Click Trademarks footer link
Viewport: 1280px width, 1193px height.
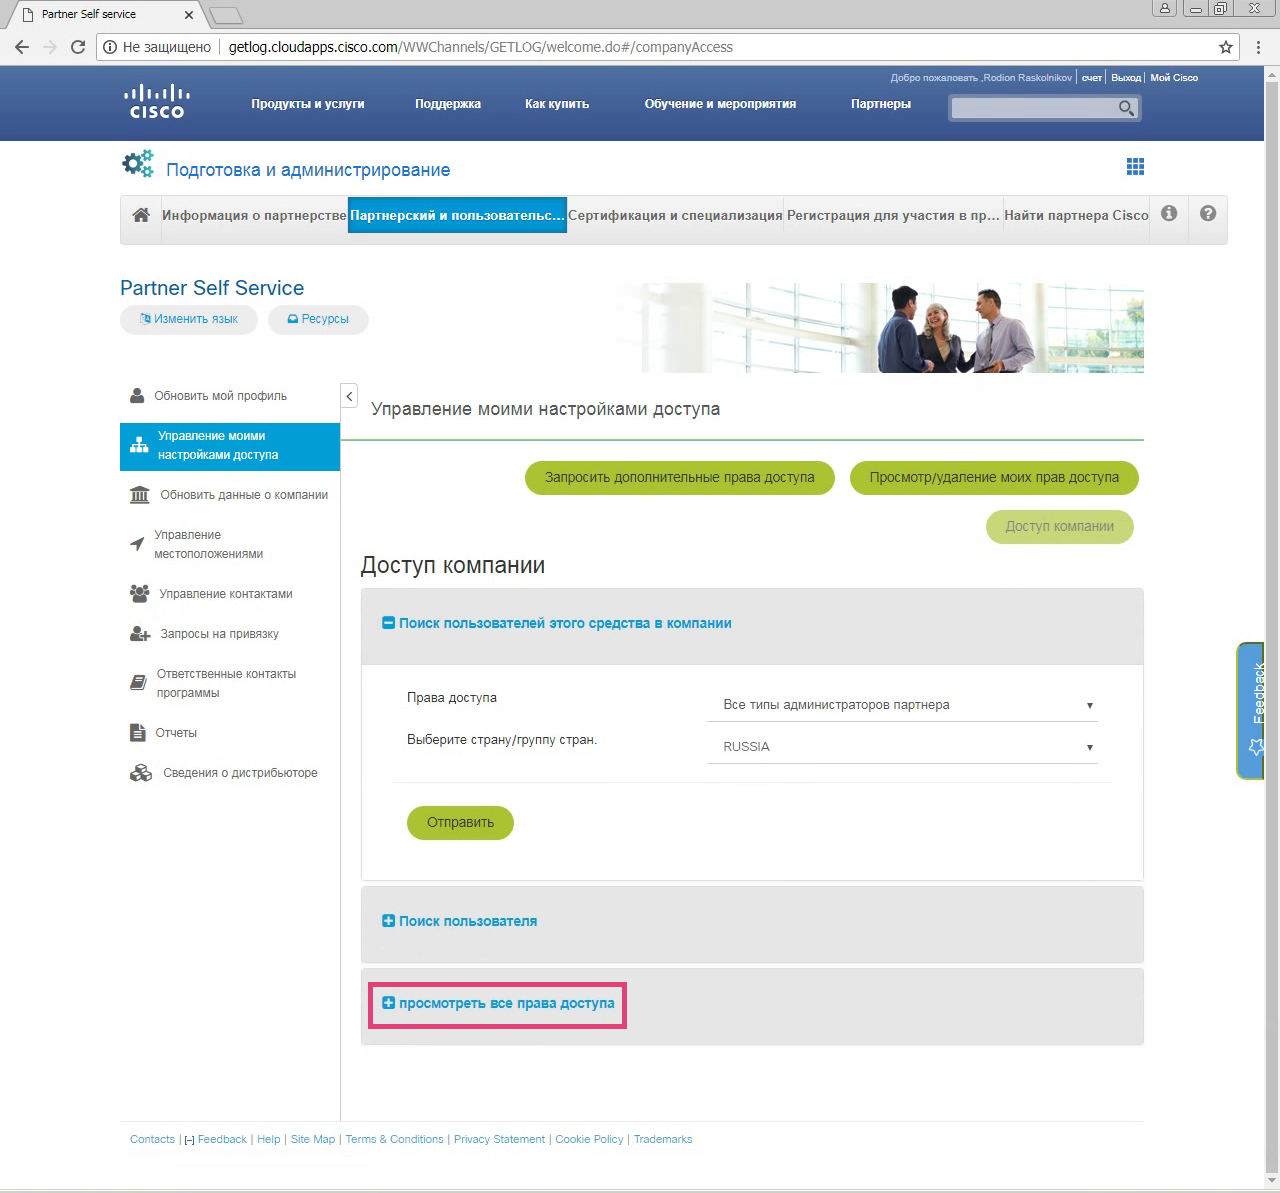coord(663,1139)
